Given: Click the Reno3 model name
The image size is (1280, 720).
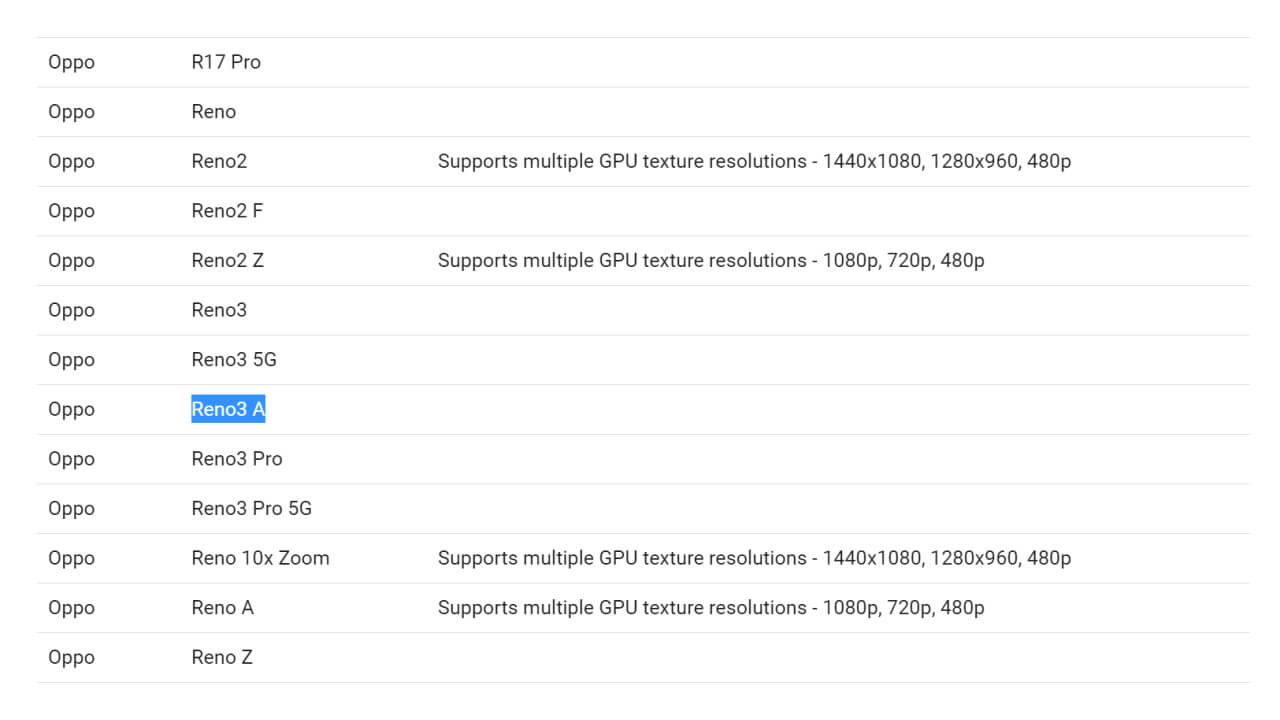Looking at the screenshot, I should coord(219,310).
